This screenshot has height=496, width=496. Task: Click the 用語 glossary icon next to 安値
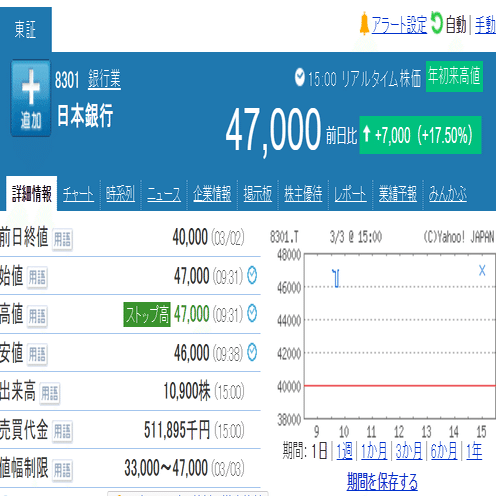click(37, 354)
